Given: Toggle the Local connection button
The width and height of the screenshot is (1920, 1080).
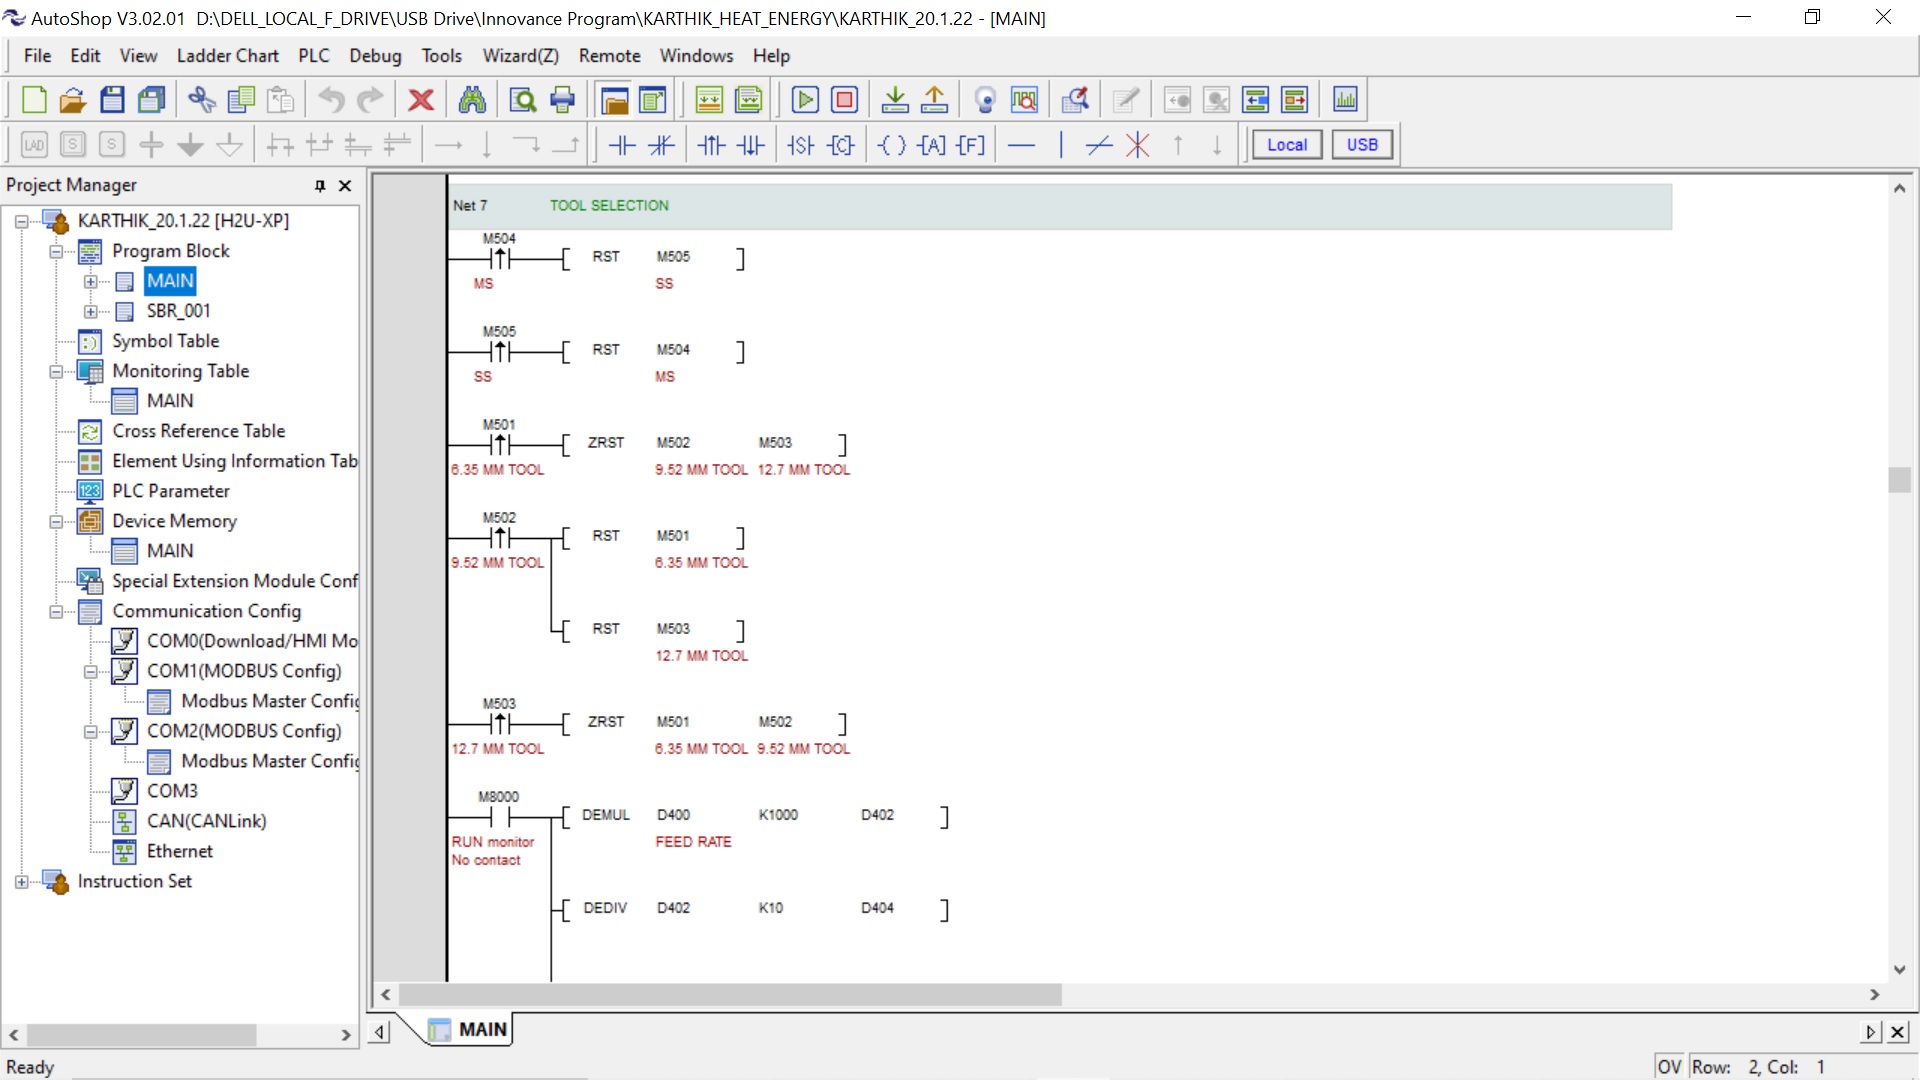Looking at the screenshot, I should point(1286,145).
